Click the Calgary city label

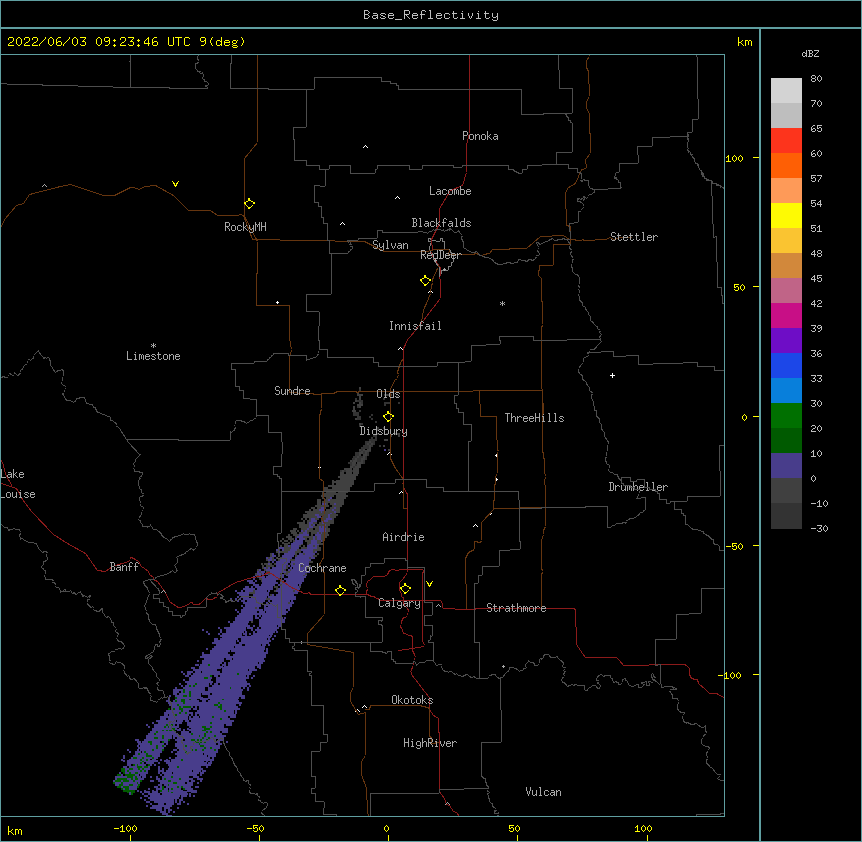click(399, 603)
